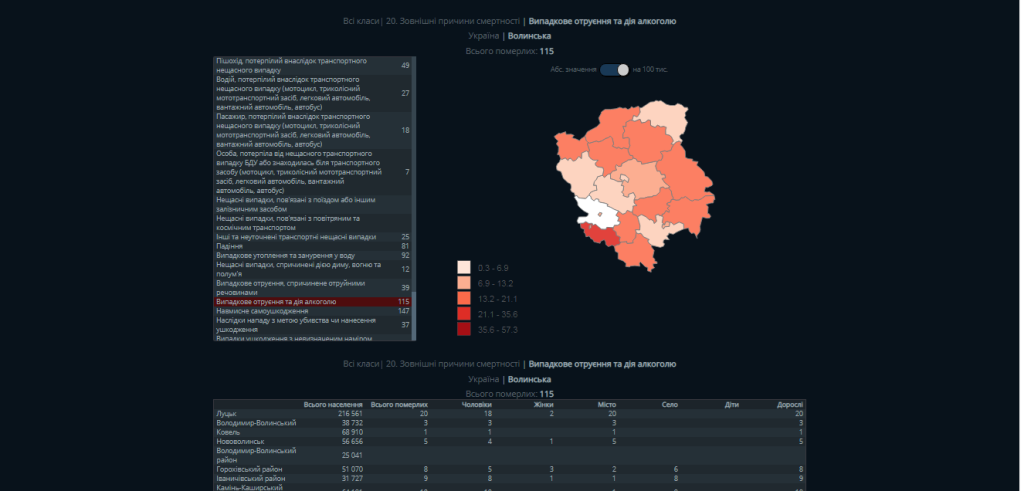Click the cause list vertical scrollbar
This screenshot has height=491, width=1024.
[413, 200]
